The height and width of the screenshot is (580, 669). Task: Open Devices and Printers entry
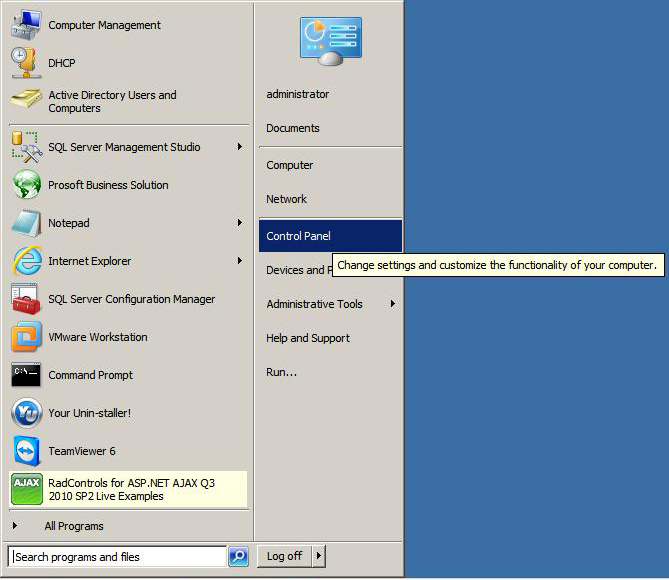pos(299,270)
